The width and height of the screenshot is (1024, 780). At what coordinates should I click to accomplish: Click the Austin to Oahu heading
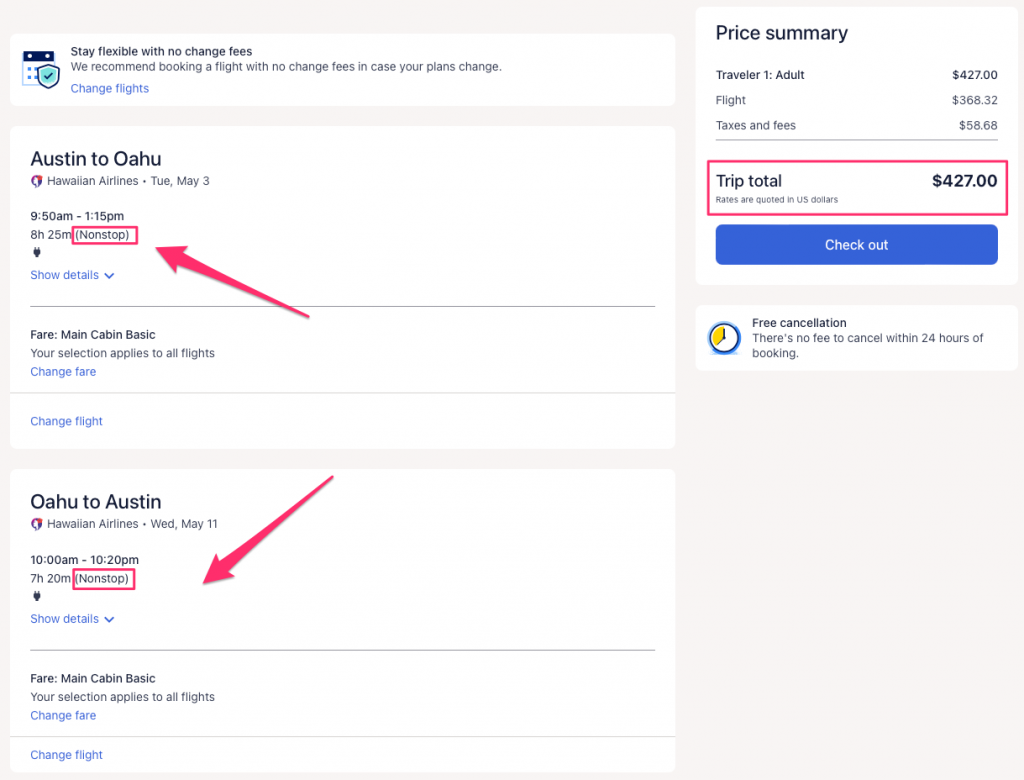(x=95, y=158)
